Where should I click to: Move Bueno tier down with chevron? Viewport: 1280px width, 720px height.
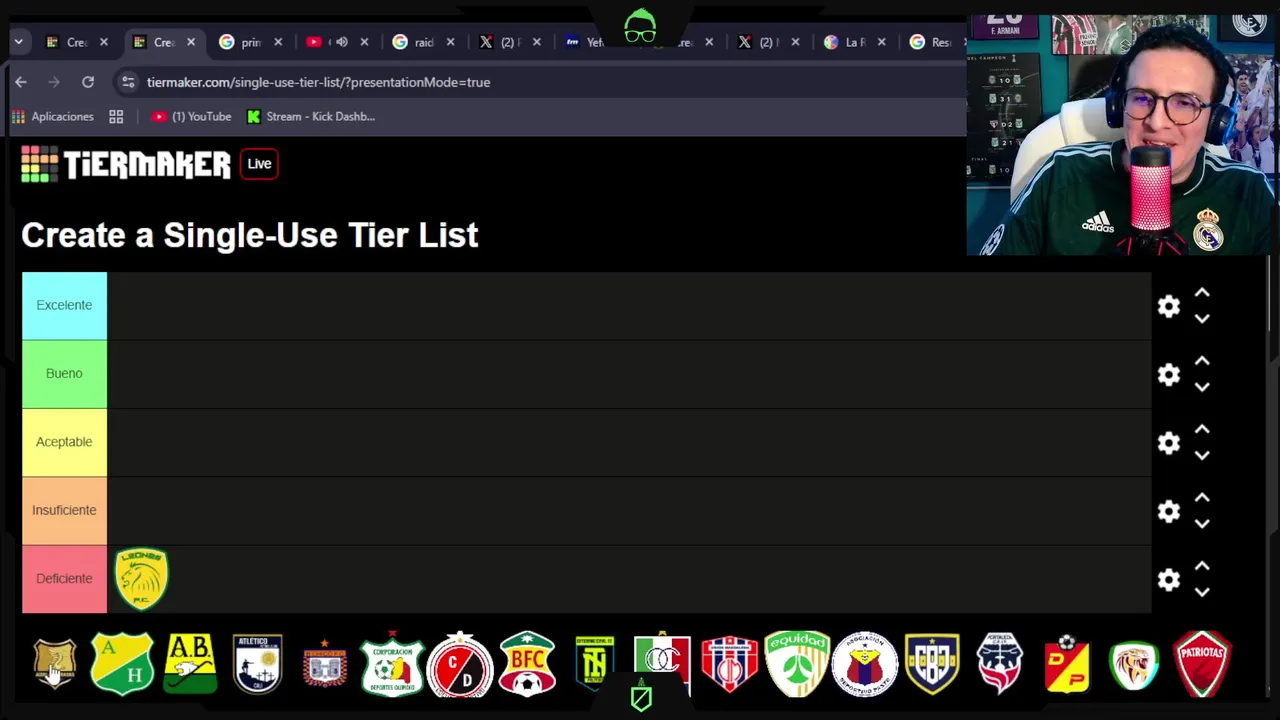(x=1202, y=386)
